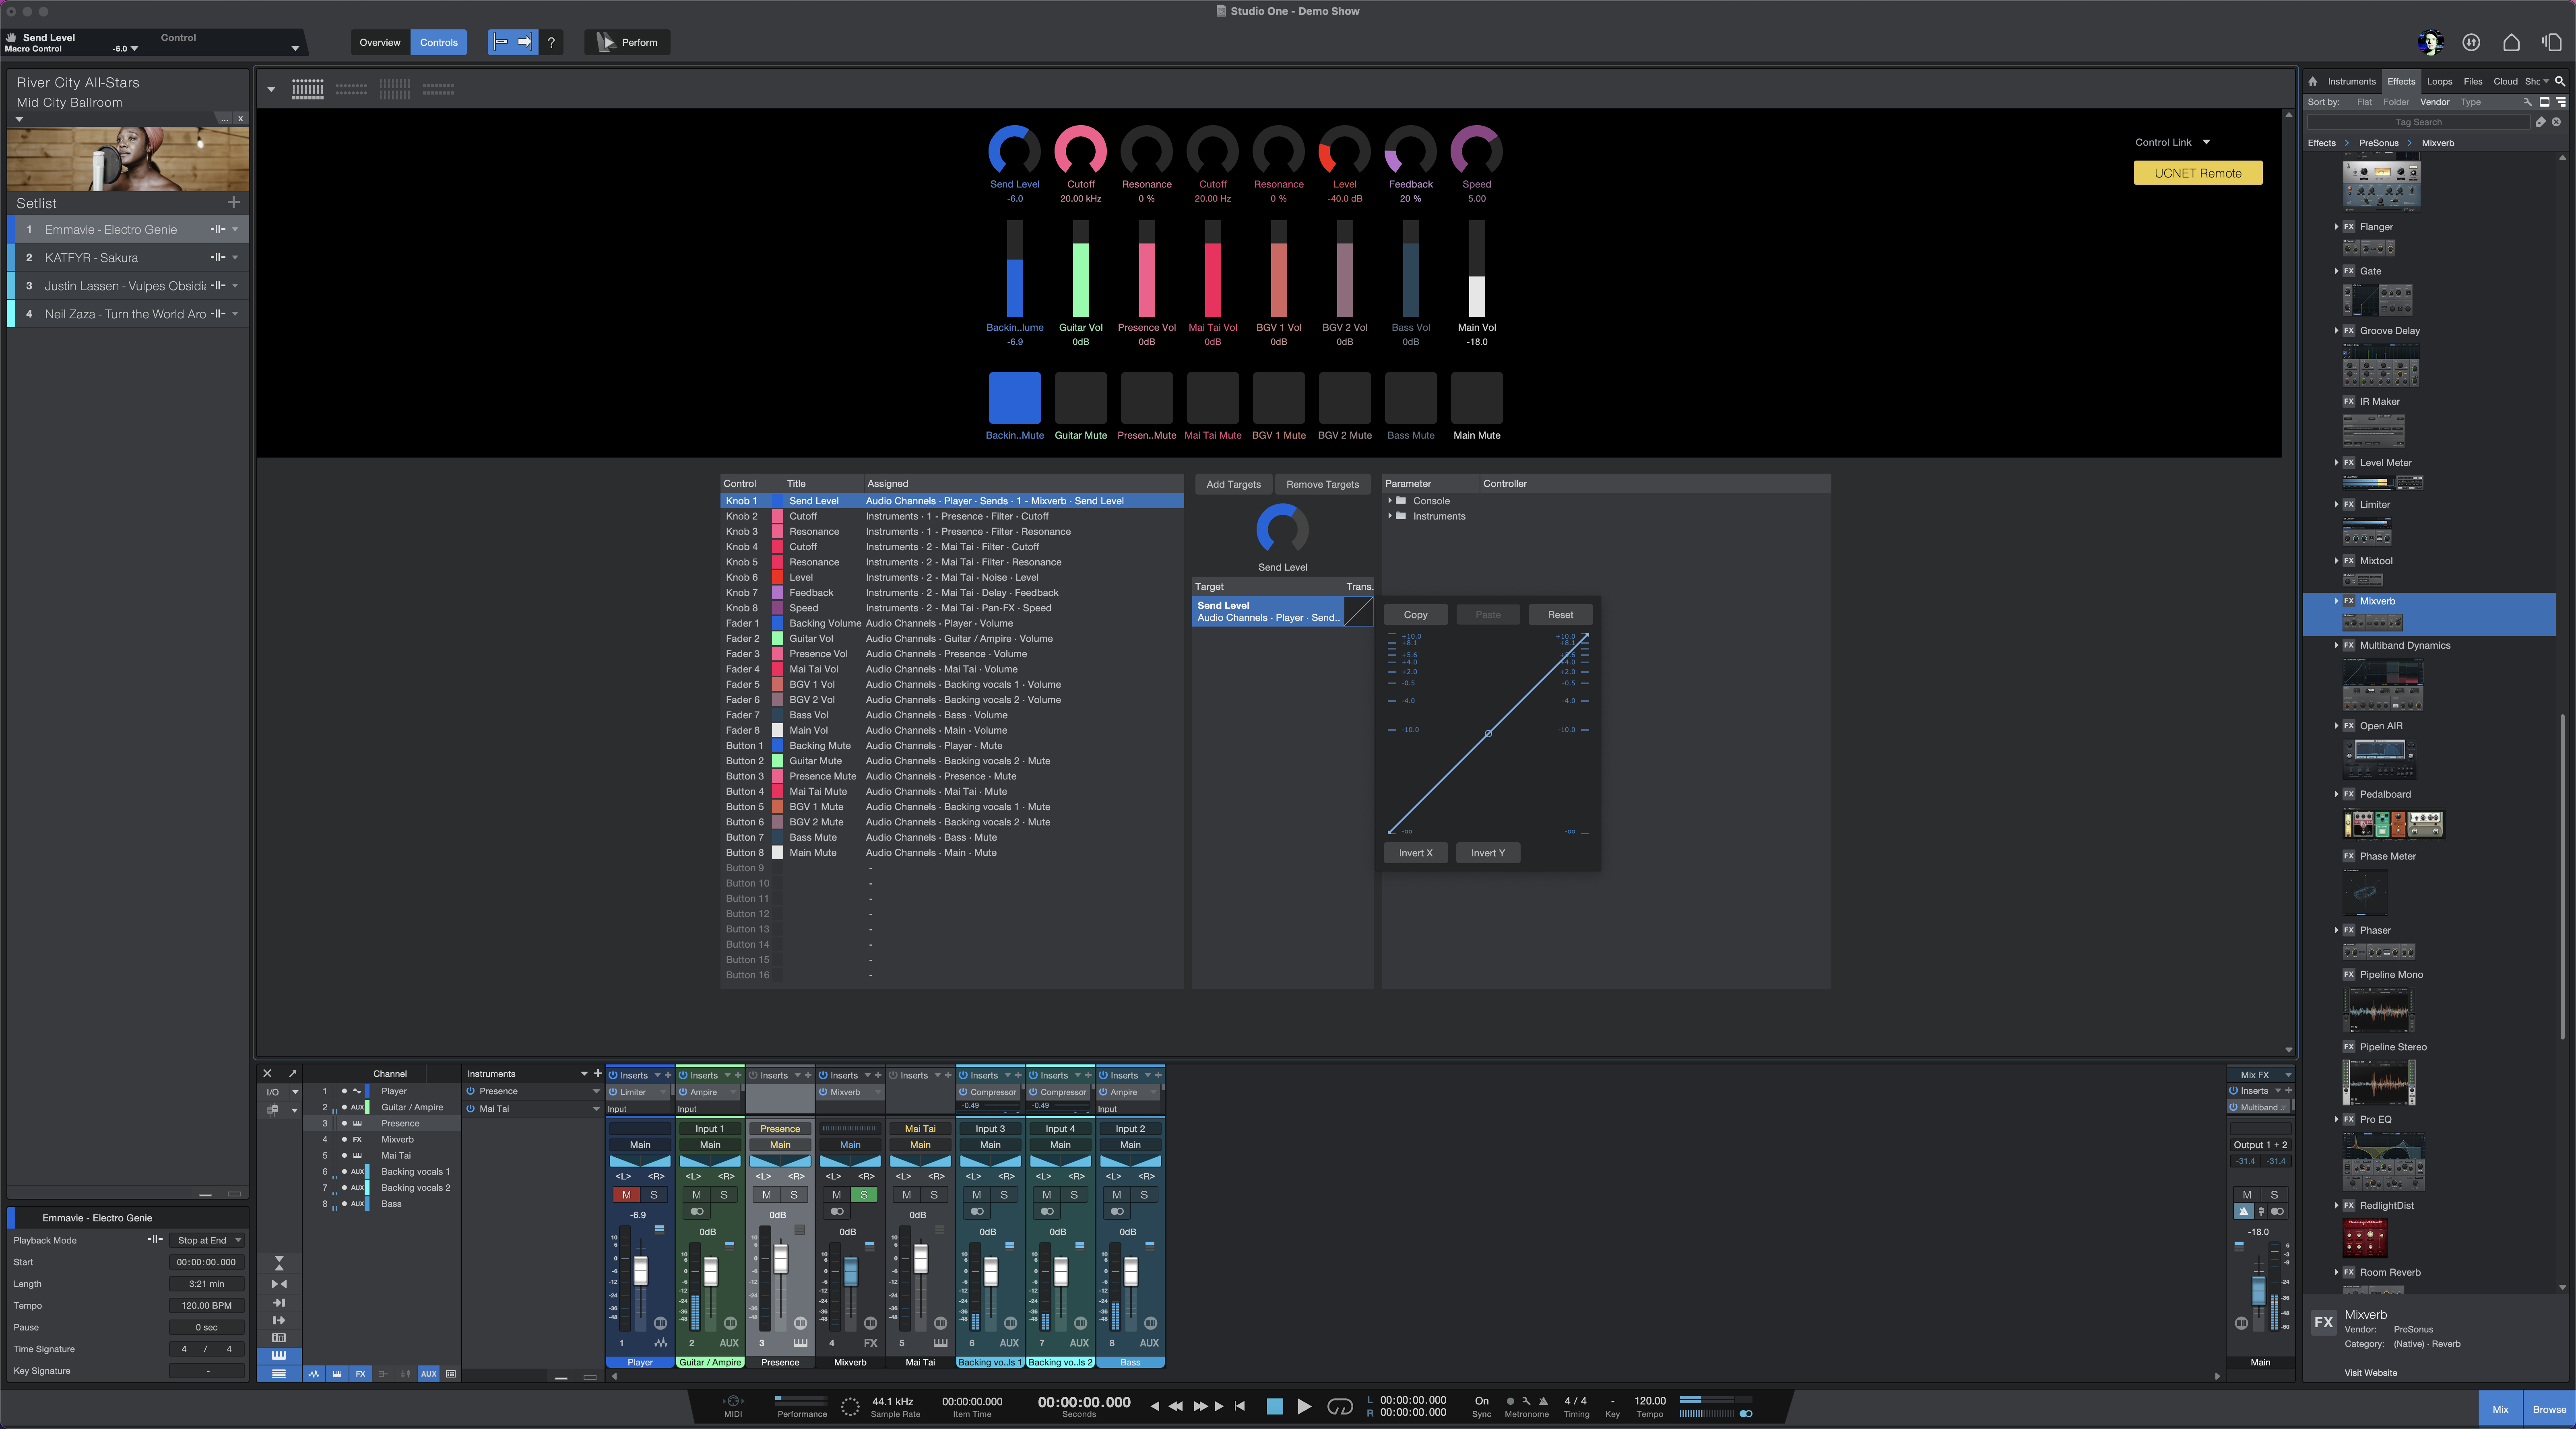Viewport: 2576px width, 1429px height.
Task: Expand the Console parameter folder
Action: (1389, 501)
